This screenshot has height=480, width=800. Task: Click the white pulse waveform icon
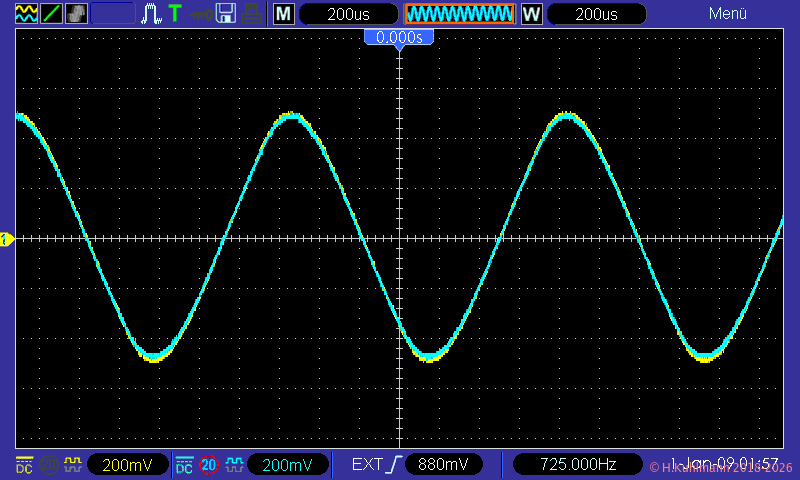click(x=151, y=14)
